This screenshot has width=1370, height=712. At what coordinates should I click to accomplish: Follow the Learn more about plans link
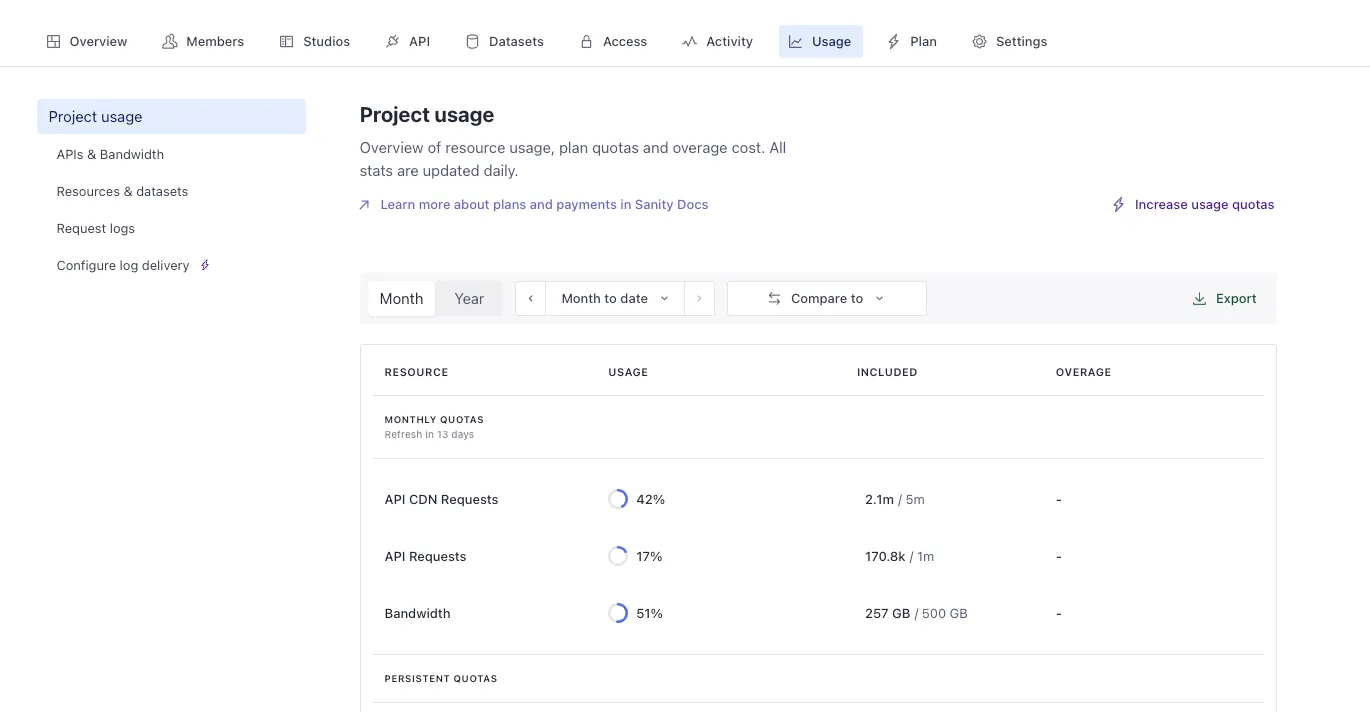[544, 205]
